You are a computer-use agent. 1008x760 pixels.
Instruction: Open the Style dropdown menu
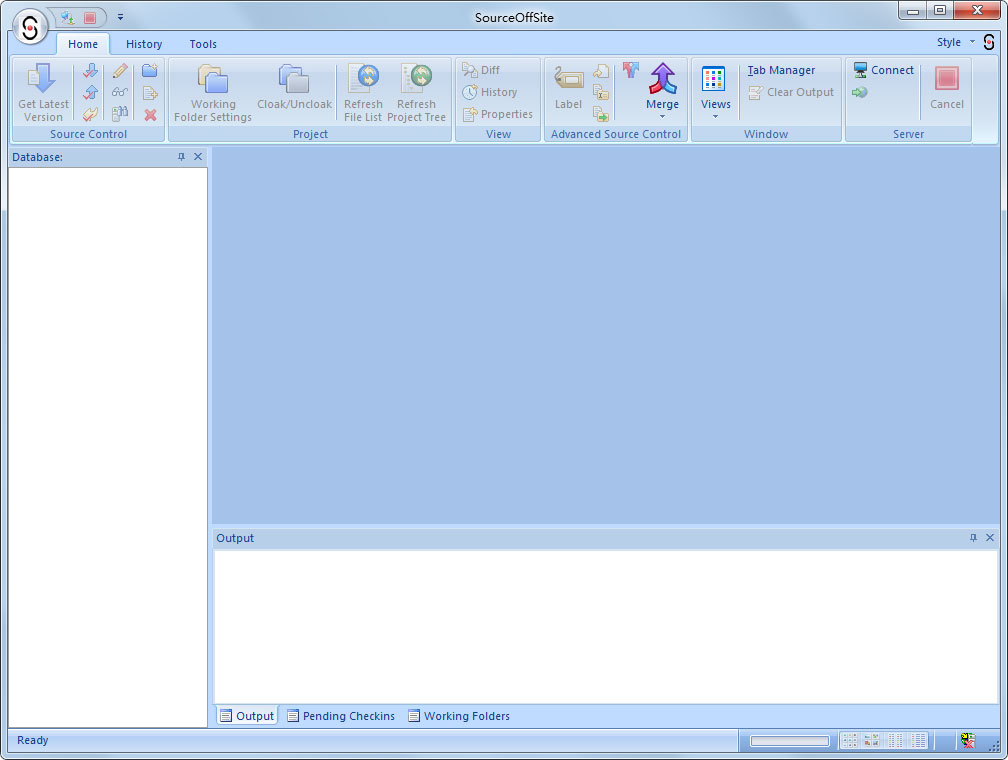coord(955,42)
